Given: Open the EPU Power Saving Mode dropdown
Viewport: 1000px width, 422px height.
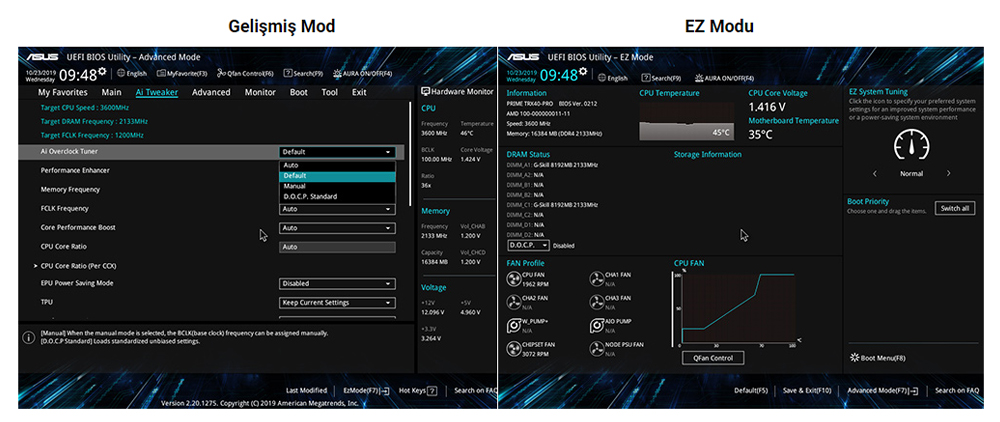Looking at the screenshot, I should (337, 284).
